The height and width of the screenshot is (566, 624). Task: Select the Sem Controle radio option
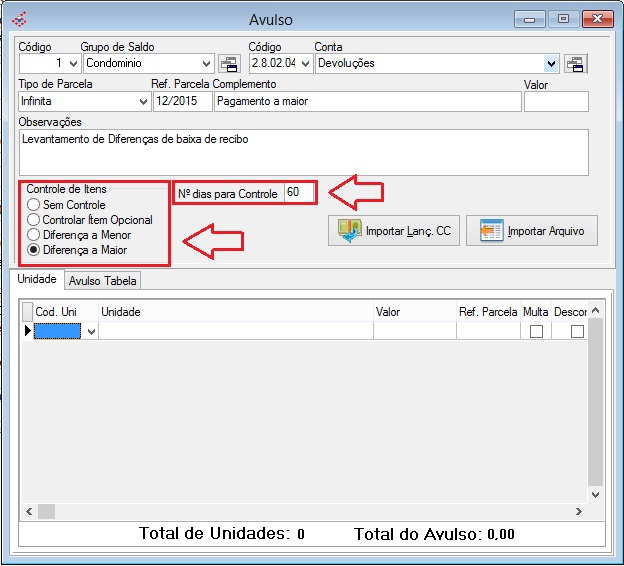(x=34, y=205)
